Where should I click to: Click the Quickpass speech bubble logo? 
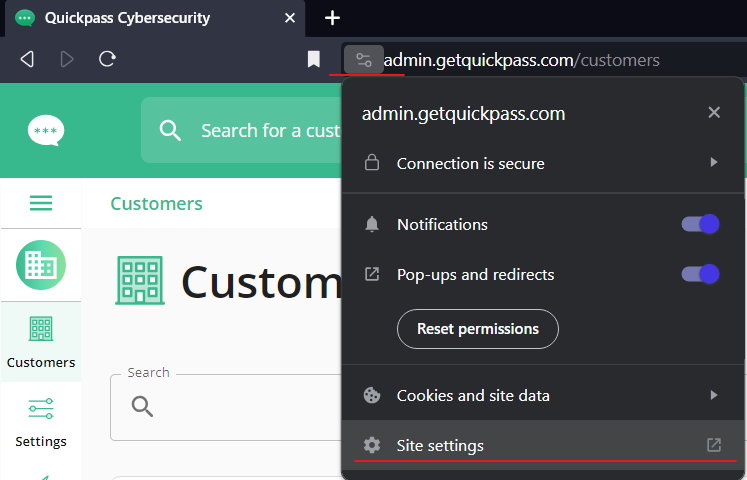(46, 130)
